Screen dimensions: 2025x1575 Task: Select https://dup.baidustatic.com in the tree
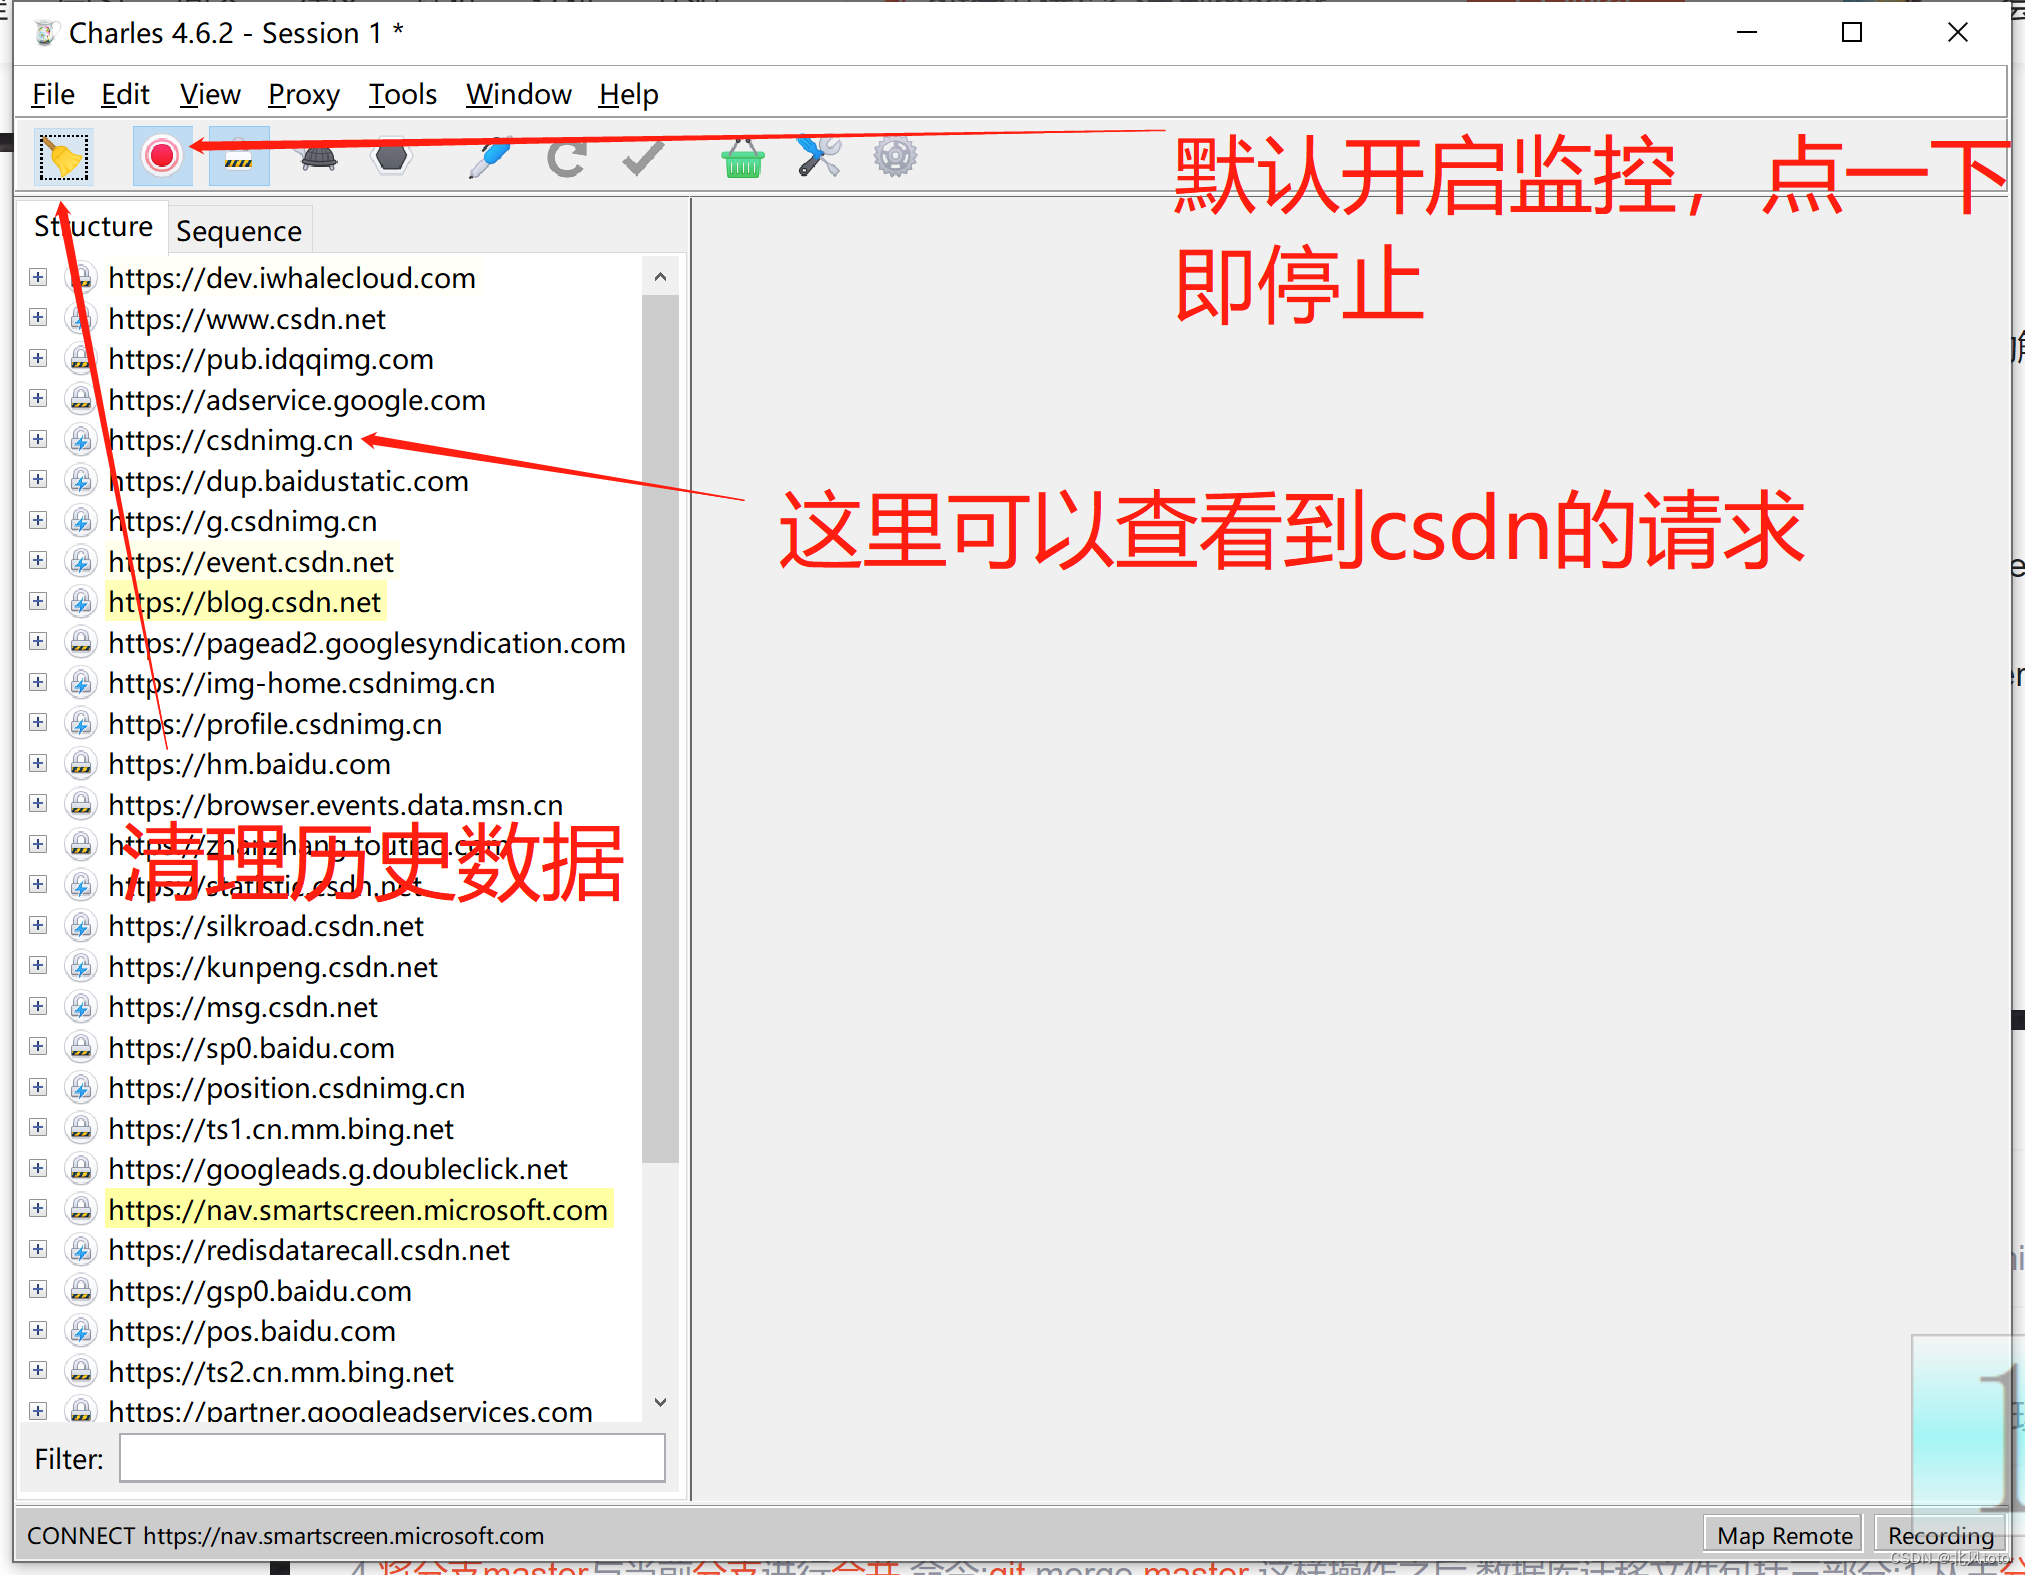click(x=288, y=481)
